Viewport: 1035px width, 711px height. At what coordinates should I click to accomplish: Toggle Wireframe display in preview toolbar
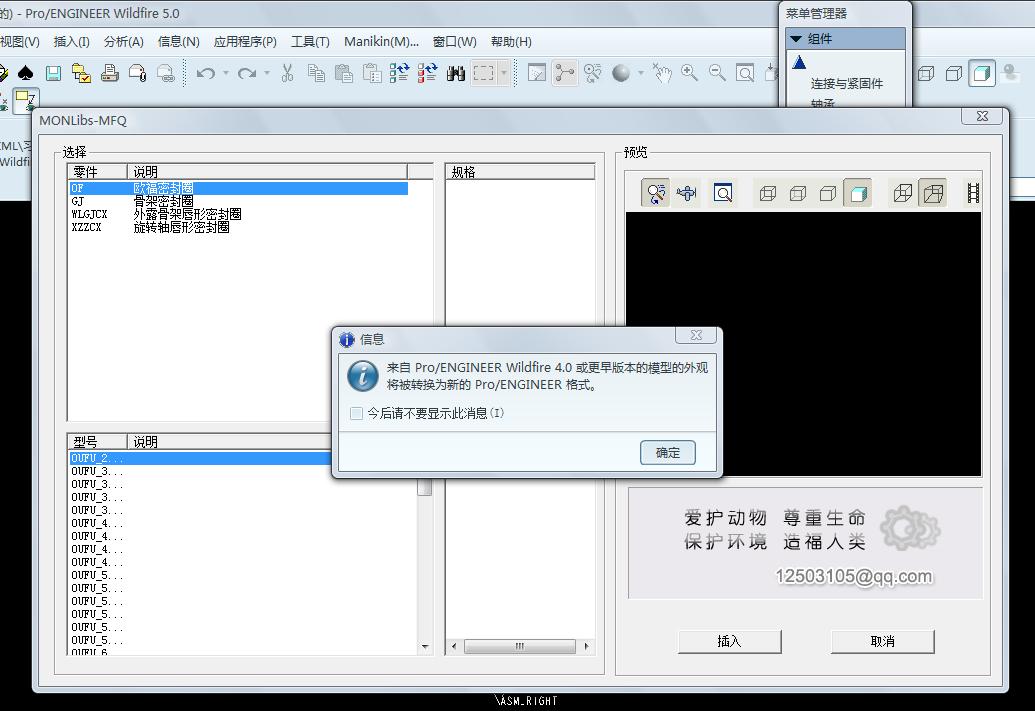pos(768,193)
